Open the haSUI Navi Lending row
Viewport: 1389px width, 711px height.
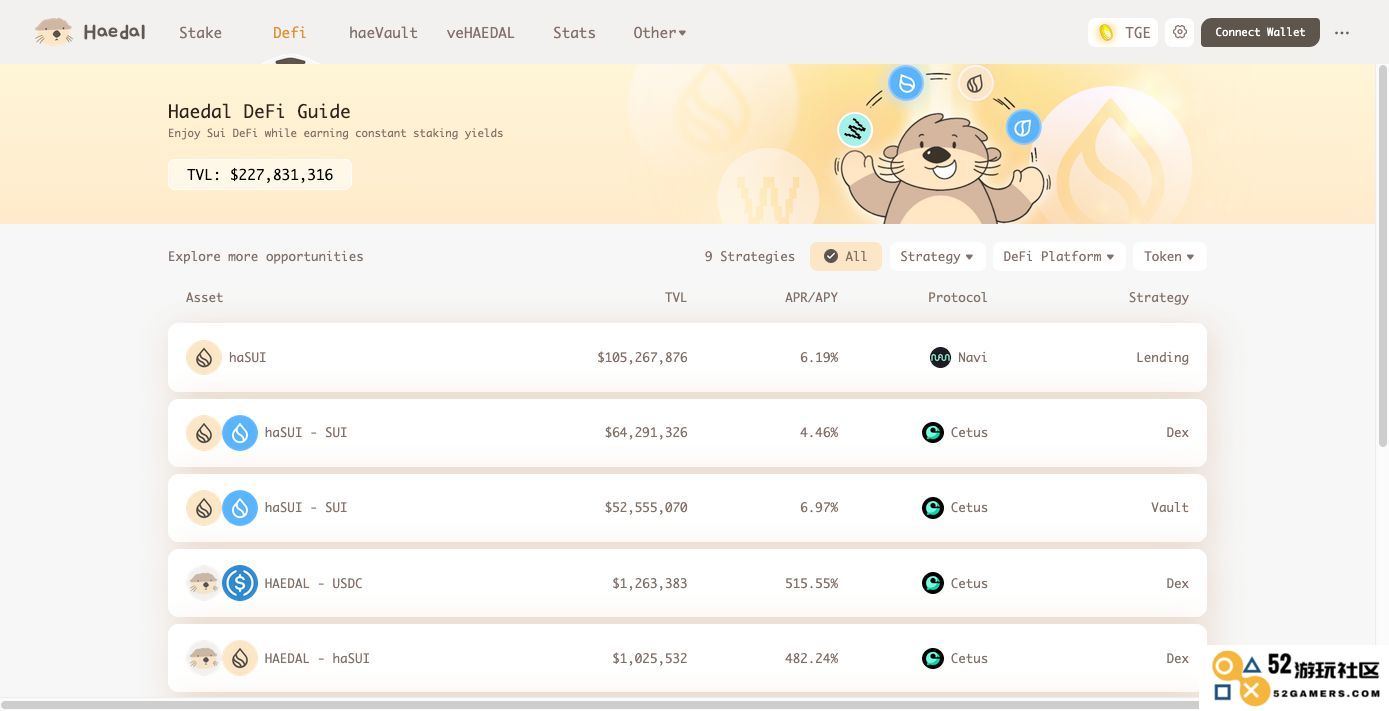(x=687, y=357)
